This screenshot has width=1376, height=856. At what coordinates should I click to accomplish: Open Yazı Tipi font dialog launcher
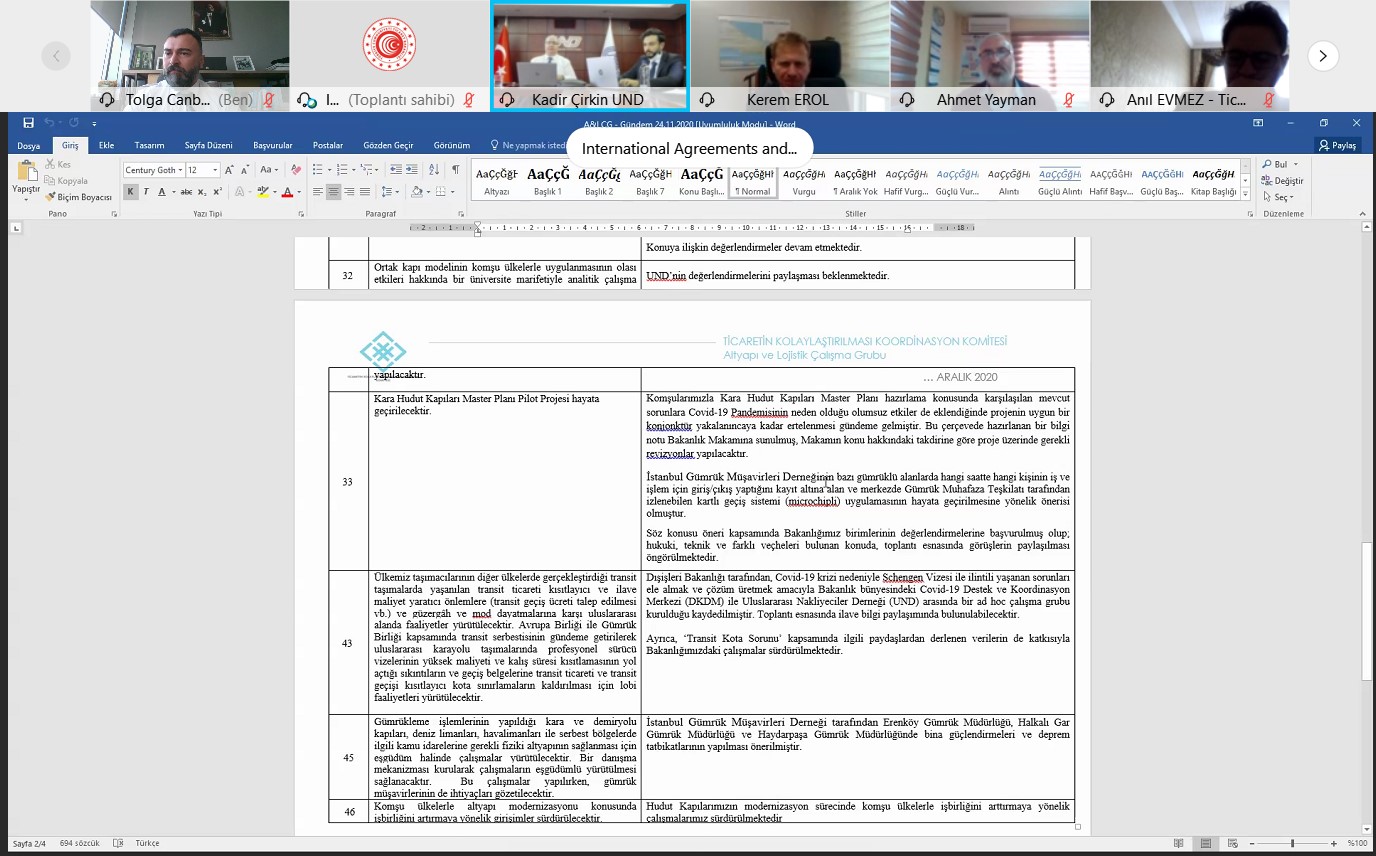(301, 214)
